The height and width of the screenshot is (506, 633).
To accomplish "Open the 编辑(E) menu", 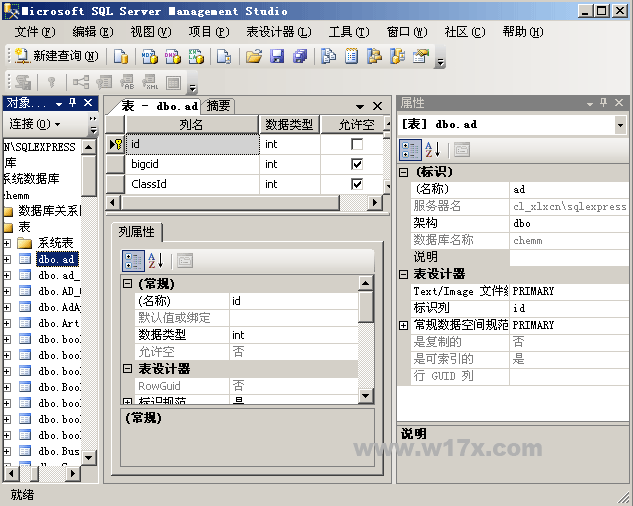I will [93, 31].
